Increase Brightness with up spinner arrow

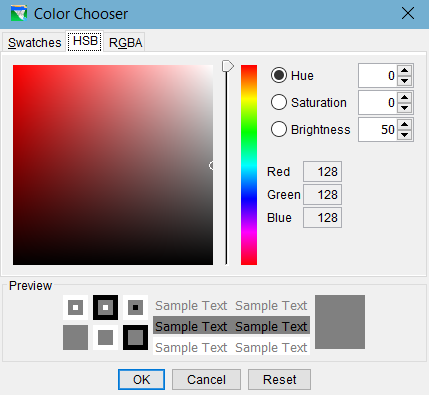coord(405,124)
